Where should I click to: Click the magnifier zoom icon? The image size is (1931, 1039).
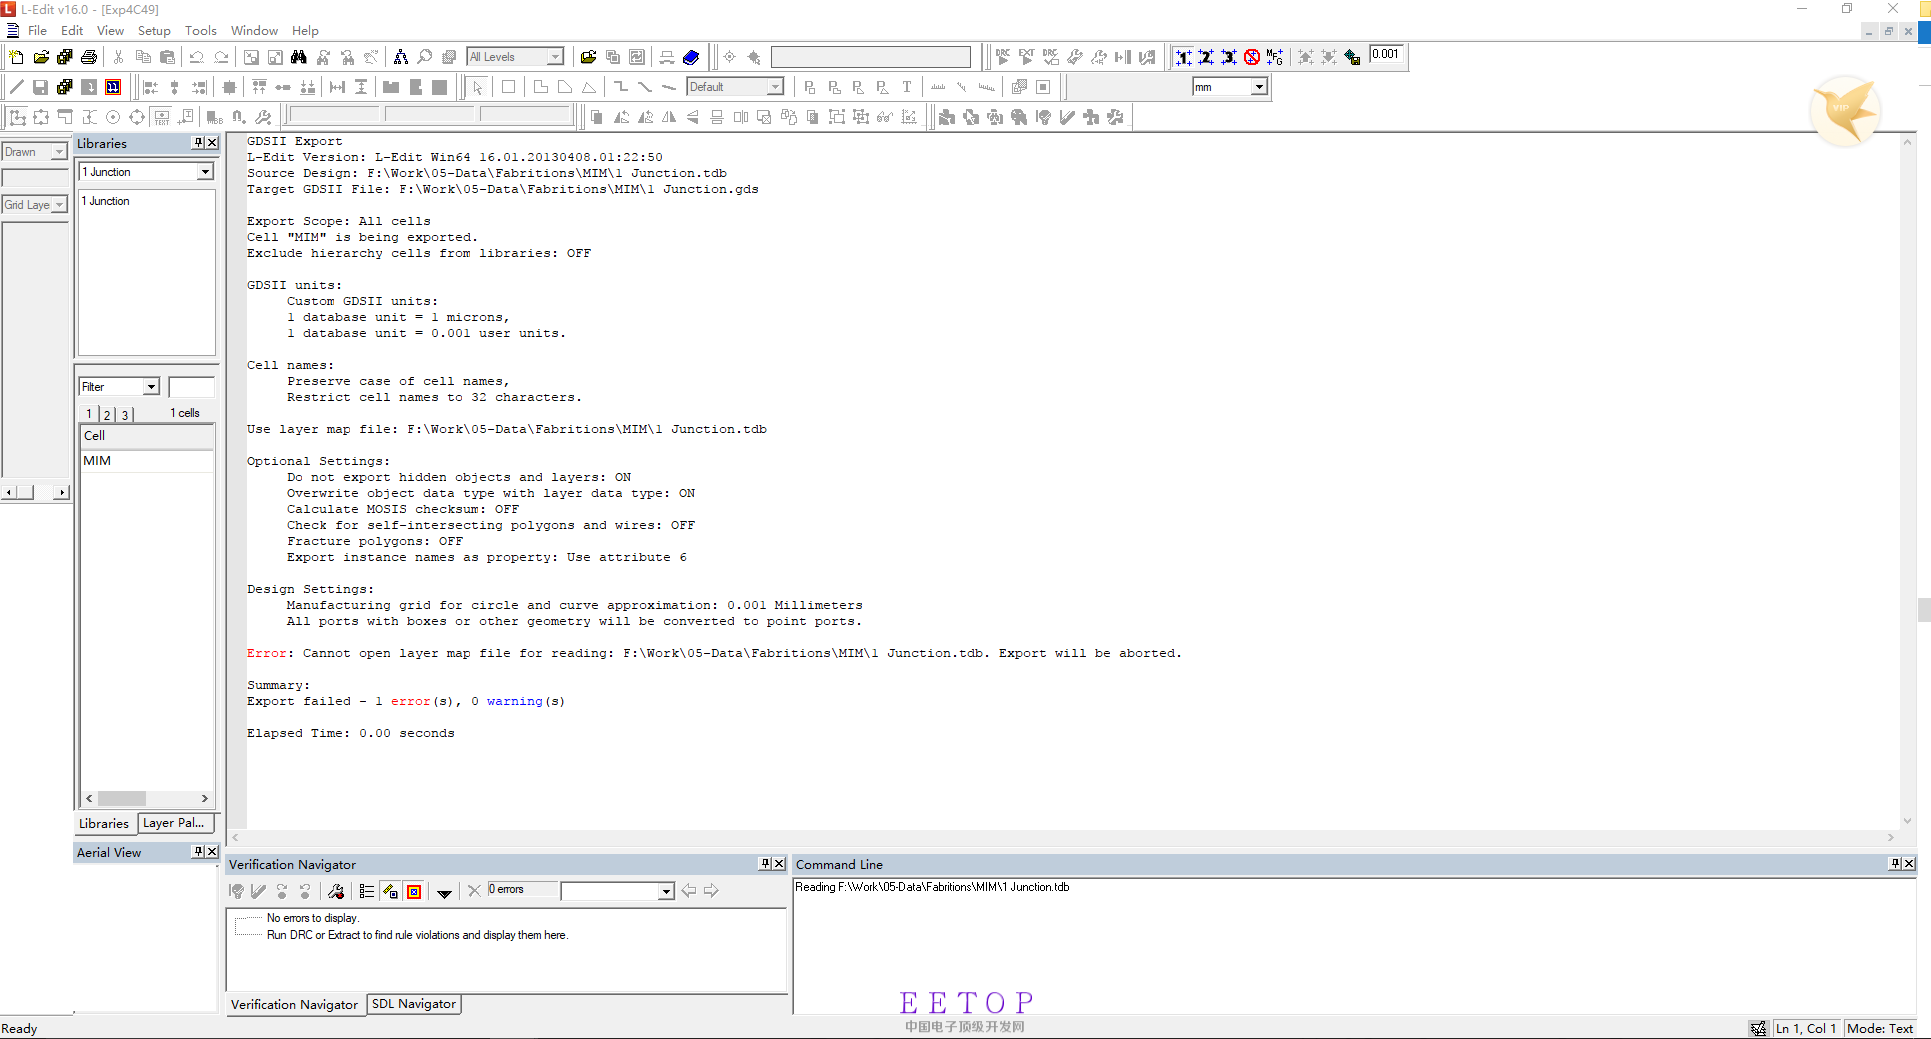pyautogui.click(x=425, y=57)
